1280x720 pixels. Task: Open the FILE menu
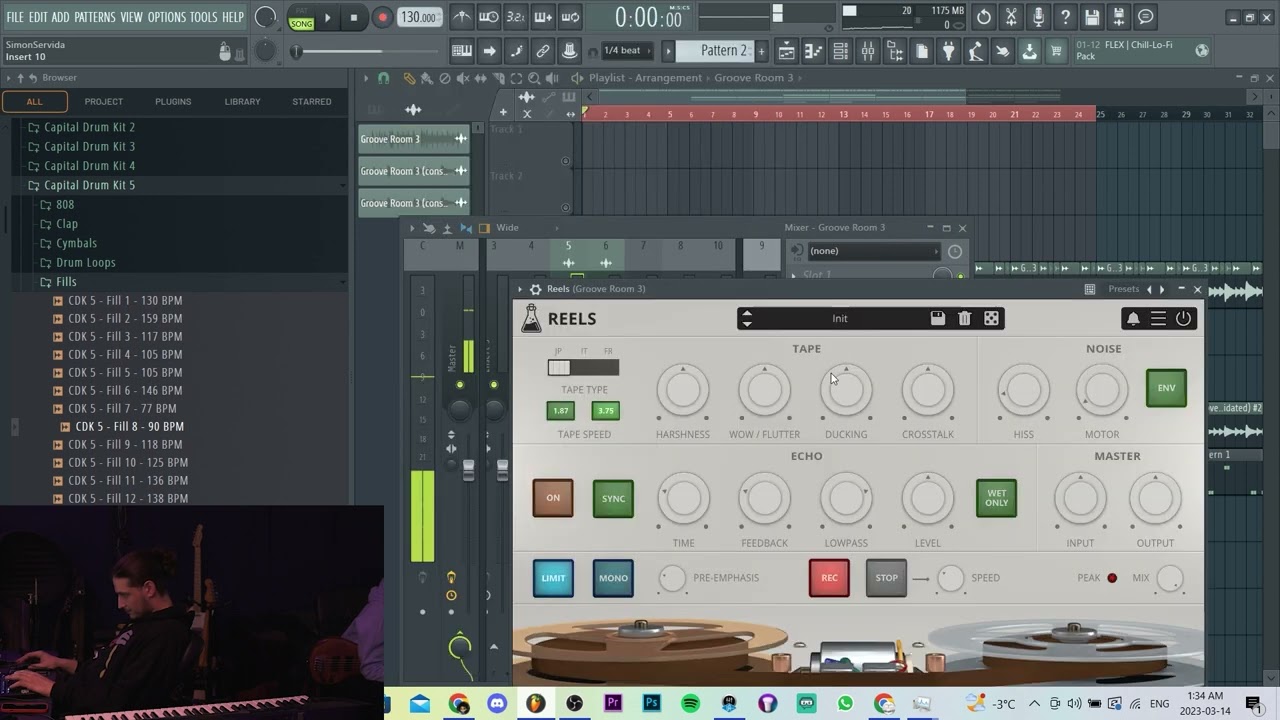(15, 17)
